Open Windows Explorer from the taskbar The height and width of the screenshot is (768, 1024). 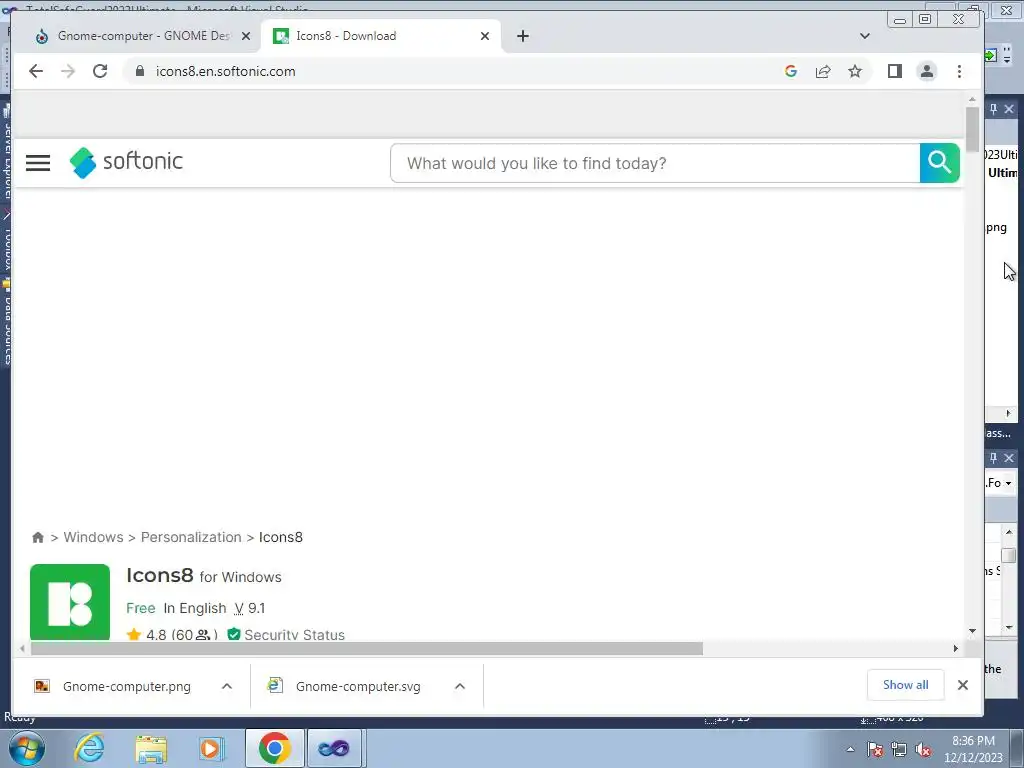tap(151, 748)
